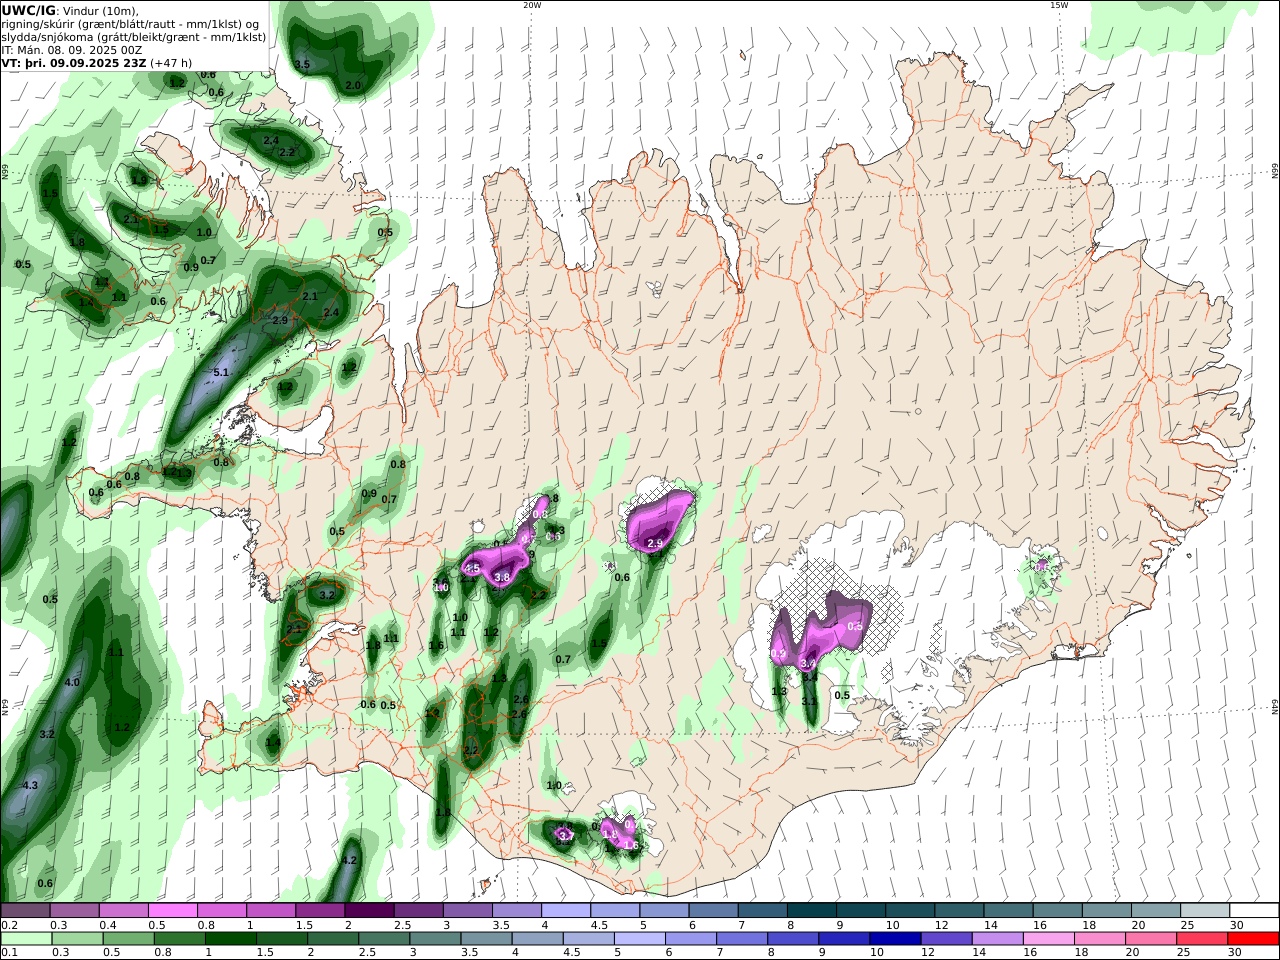
Task: Click the 2.0 rainfall value
Action: pos(353,86)
